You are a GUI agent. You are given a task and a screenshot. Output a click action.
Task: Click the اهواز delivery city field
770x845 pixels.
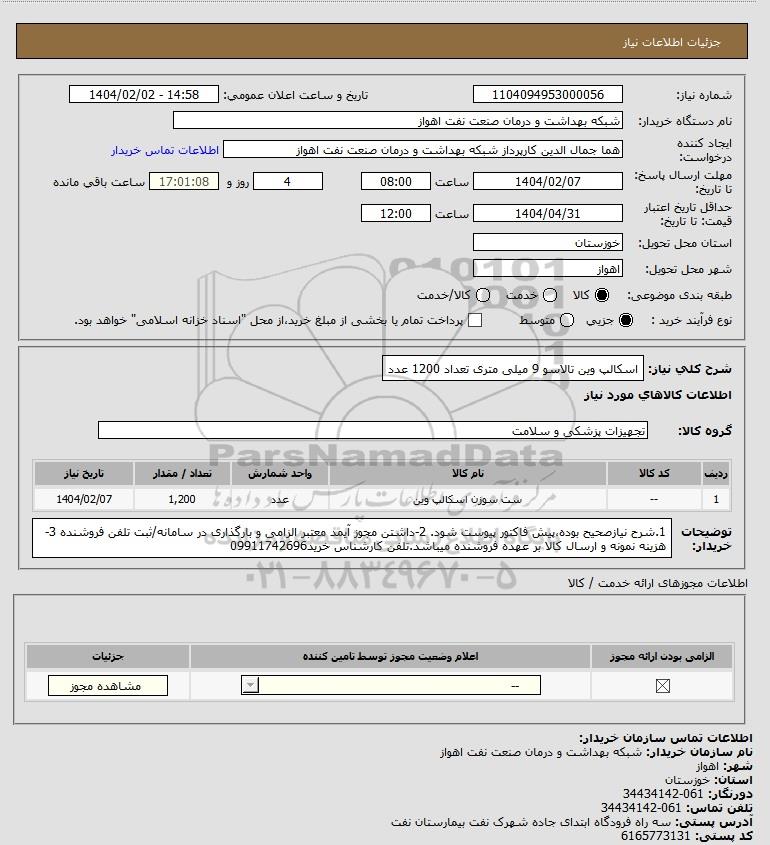tap(547, 268)
